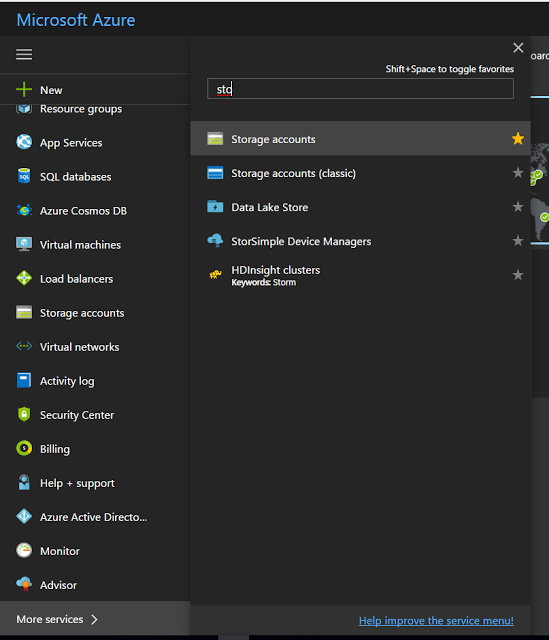The width and height of the screenshot is (549, 640).
Task: Click the Storage accounts (classic) result icon
Action: [215, 173]
